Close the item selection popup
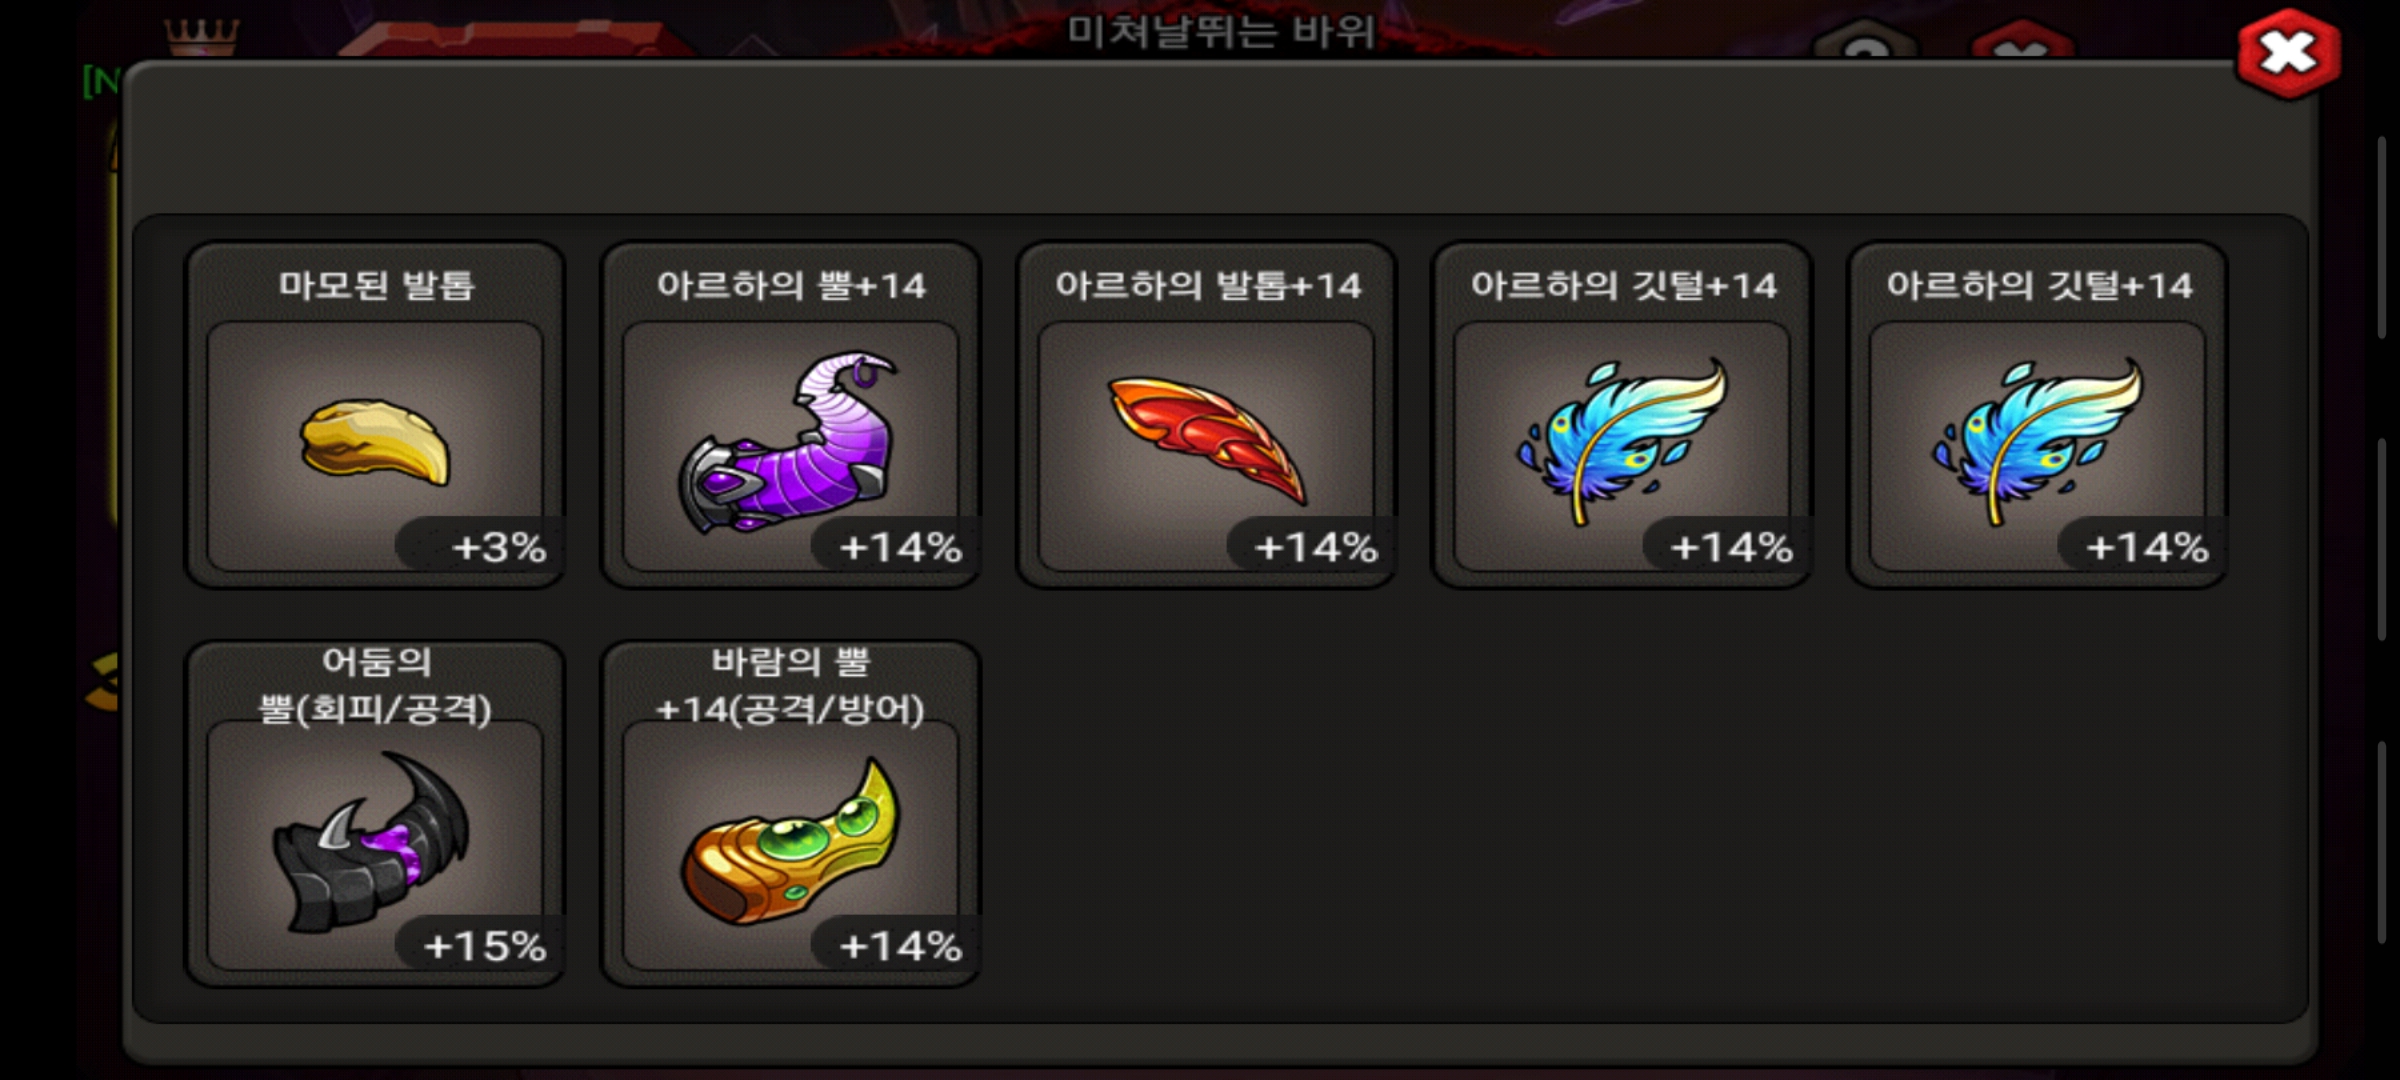 [x=2288, y=54]
